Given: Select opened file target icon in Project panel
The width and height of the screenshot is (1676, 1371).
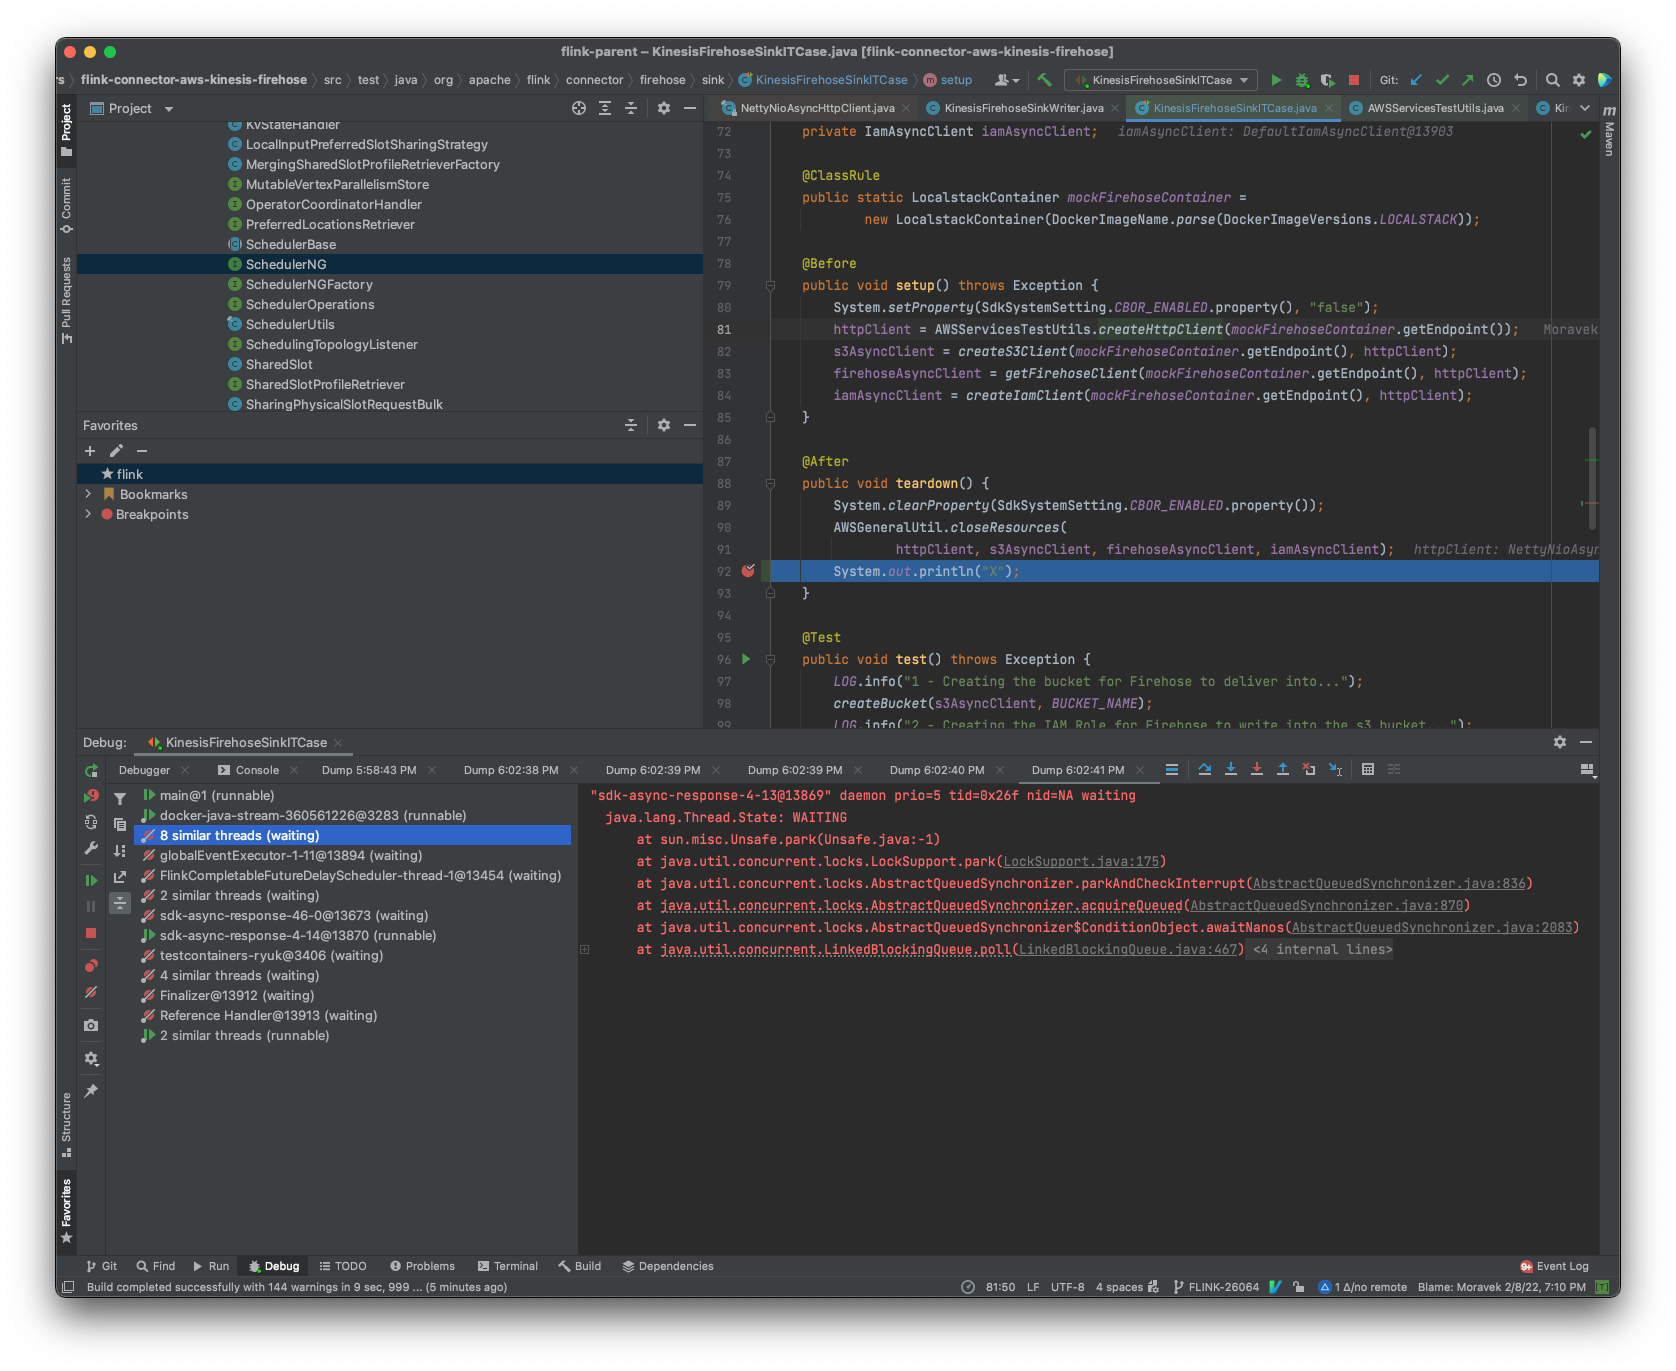Looking at the screenshot, I should click(578, 108).
